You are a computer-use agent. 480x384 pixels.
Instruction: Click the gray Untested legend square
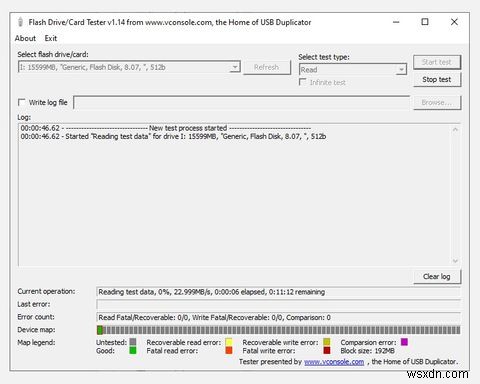133,342
